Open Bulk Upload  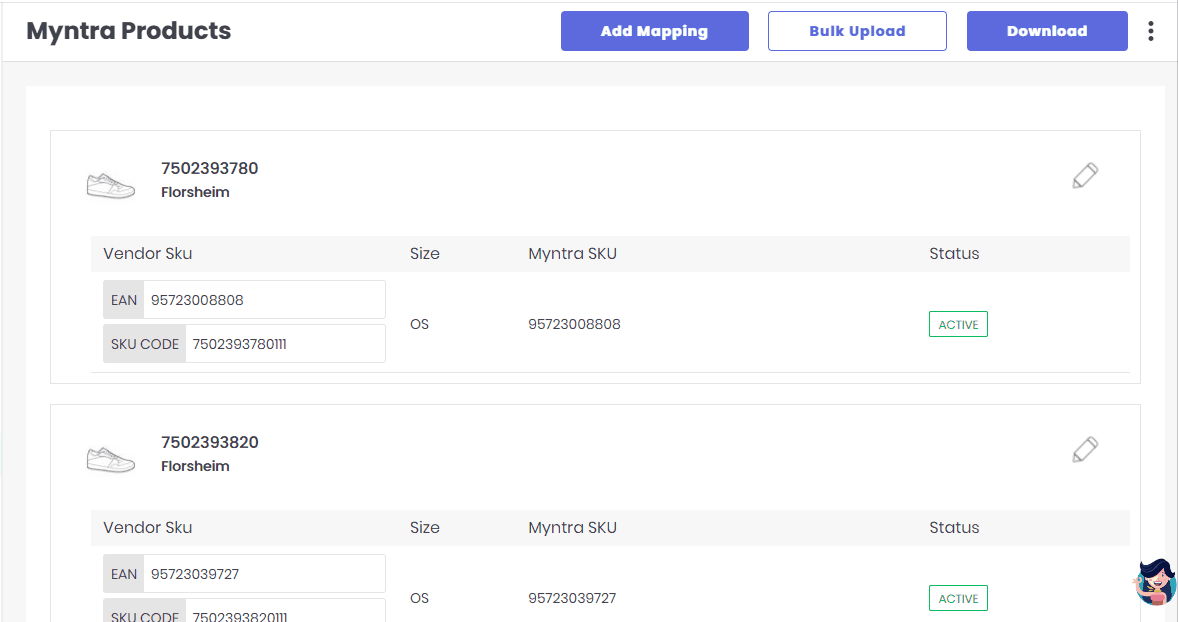pos(856,31)
